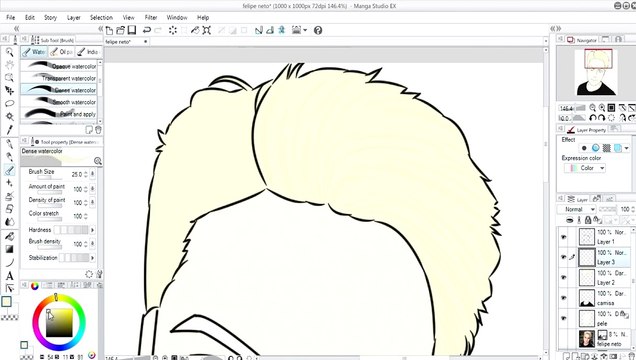Toggle the Snap to ruler toolbar icon
Image resolution: width=636 pixels, height=360 pixels.
259,30
